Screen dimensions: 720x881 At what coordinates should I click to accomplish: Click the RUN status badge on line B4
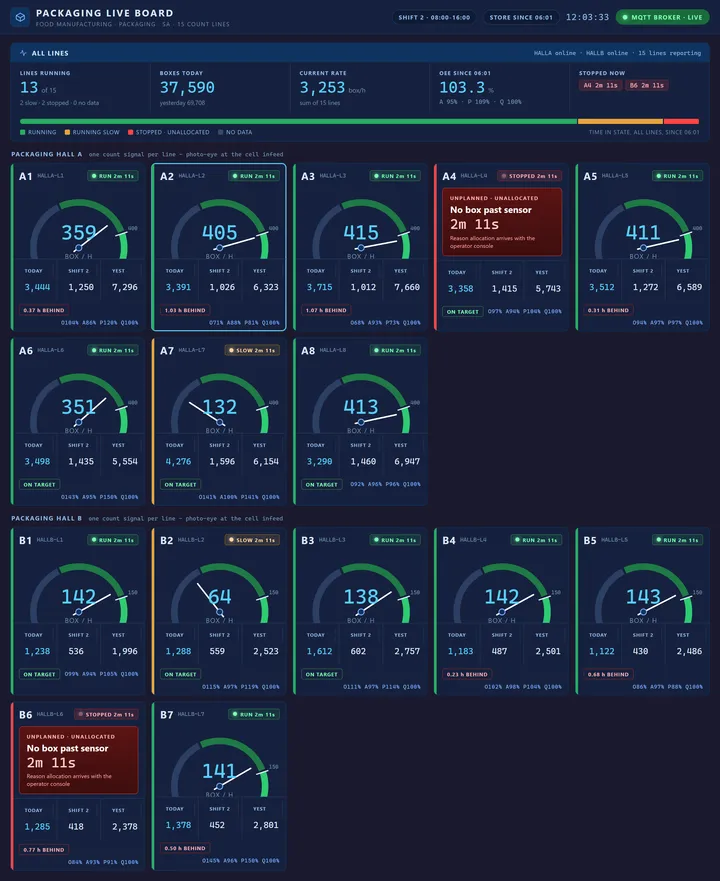(x=536, y=540)
